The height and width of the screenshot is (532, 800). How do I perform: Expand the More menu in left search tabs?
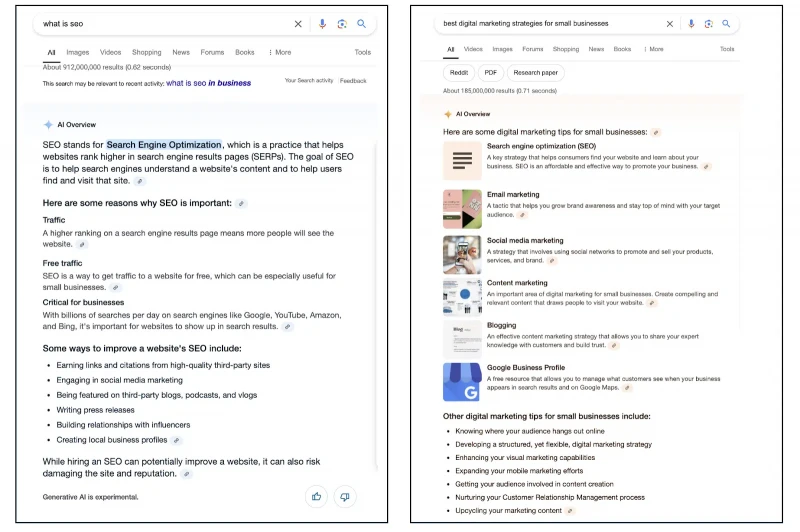[x=280, y=53]
